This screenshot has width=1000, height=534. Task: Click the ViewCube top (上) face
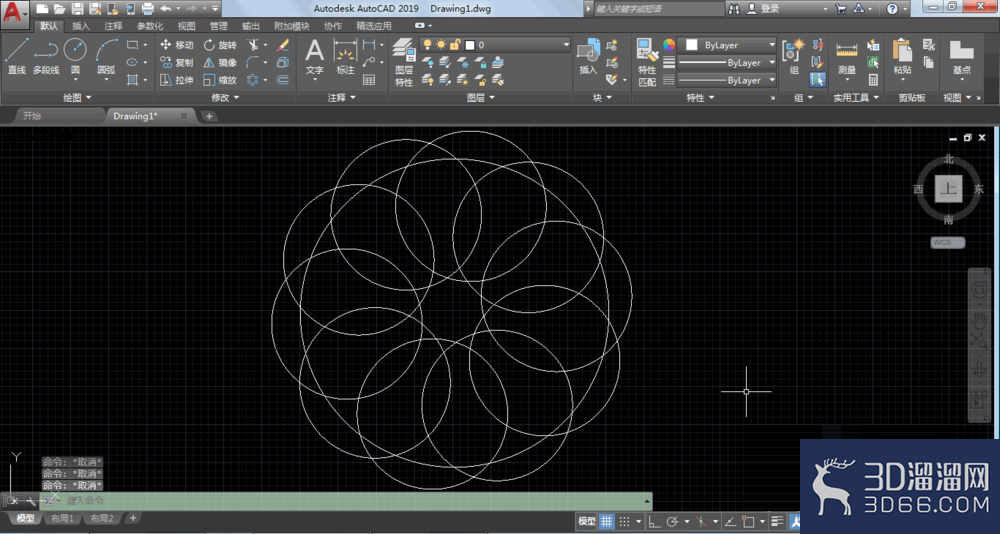pos(949,189)
